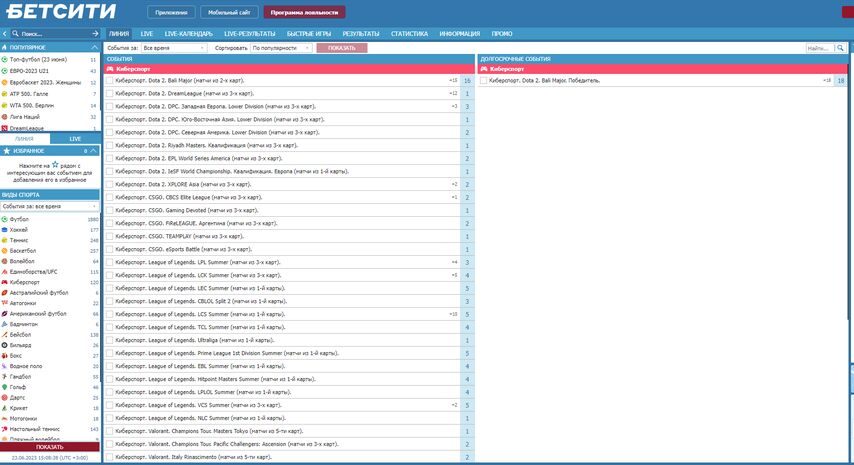
Task: Tick League of Legends. LPL Summer checkbox
Action: (x=109, y=262)
